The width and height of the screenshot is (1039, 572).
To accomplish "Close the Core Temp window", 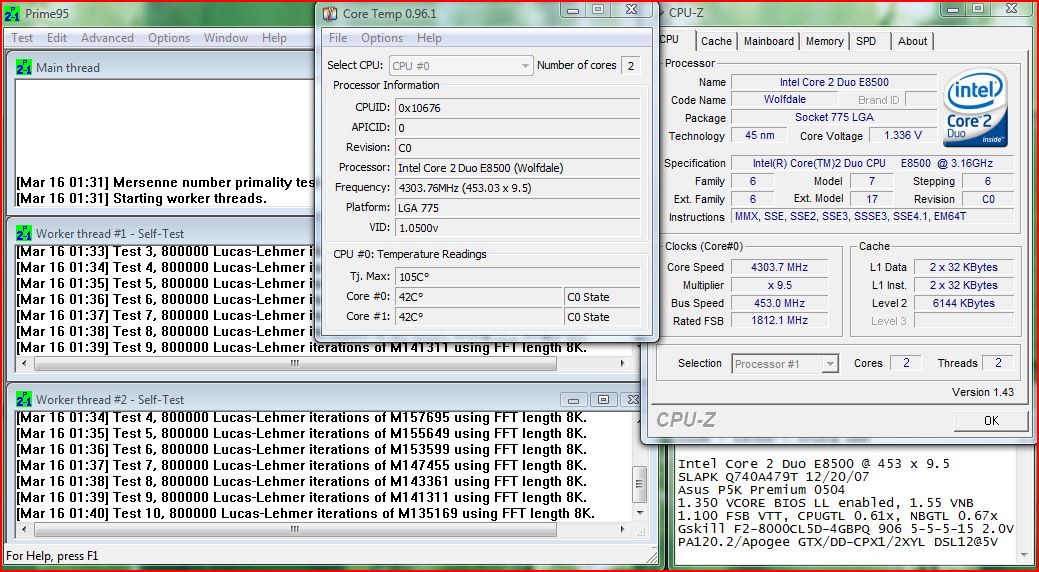I will pyautogui.click(x=631, y=9).
